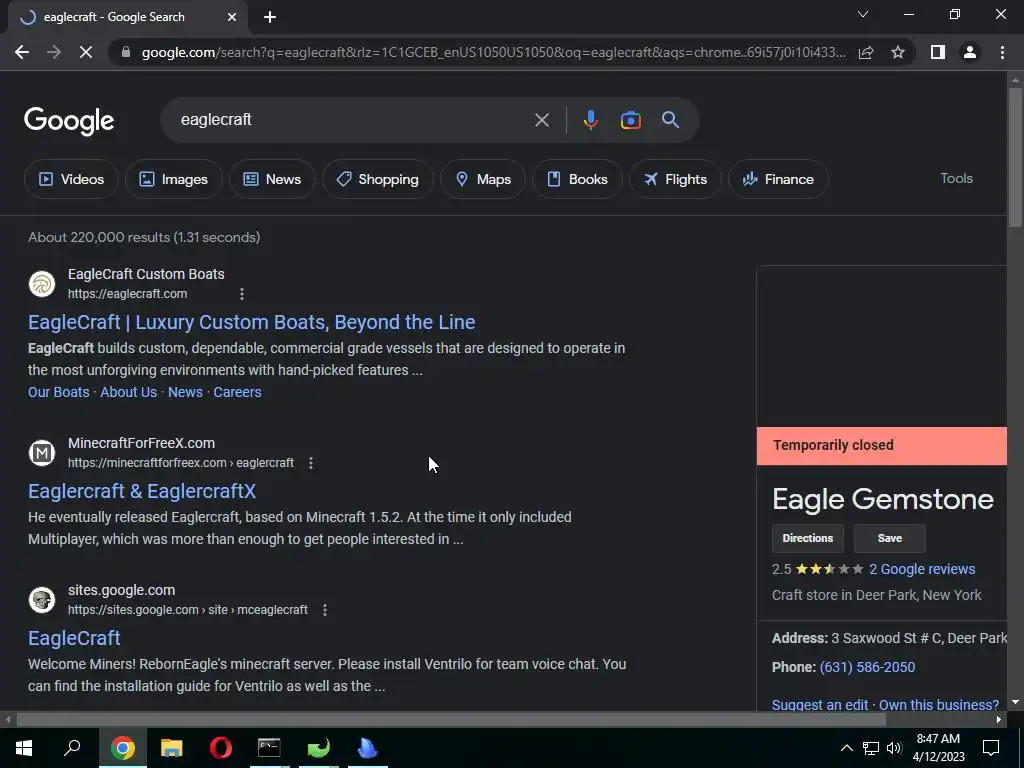Click the address bar URL
1024x768 pixels.
tap(493, 52)
